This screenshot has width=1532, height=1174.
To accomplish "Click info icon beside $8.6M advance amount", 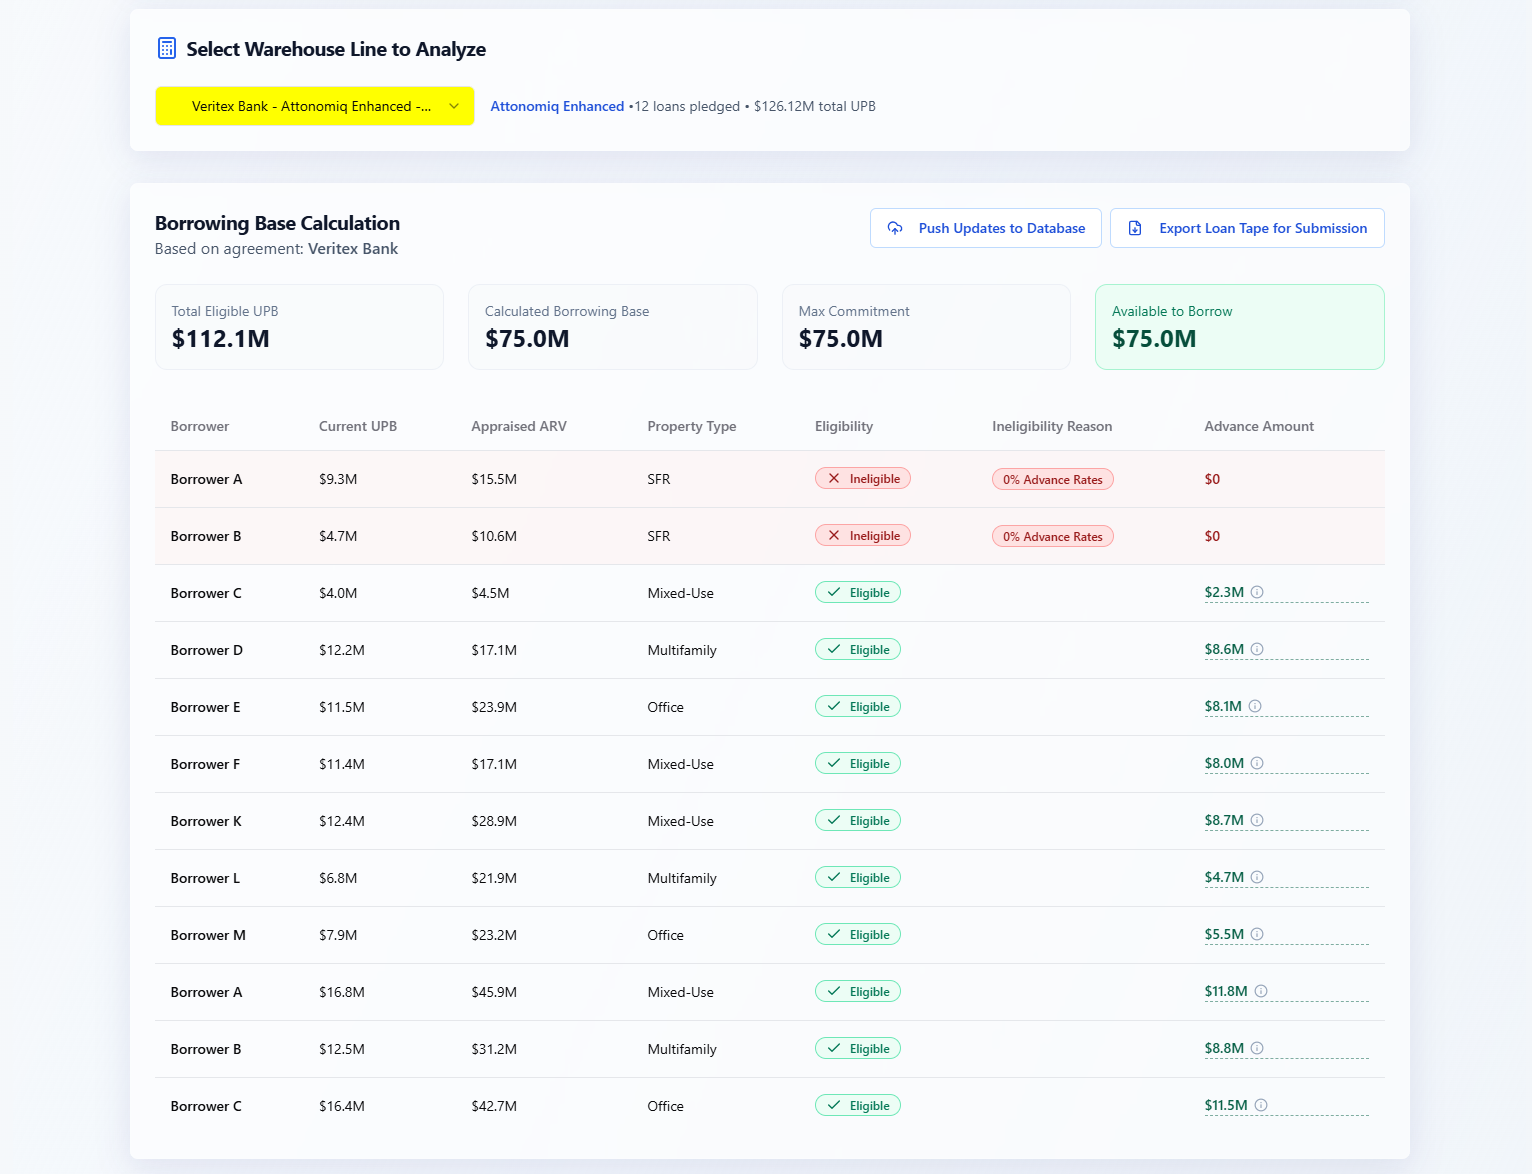I will (x=1257, y=649).
